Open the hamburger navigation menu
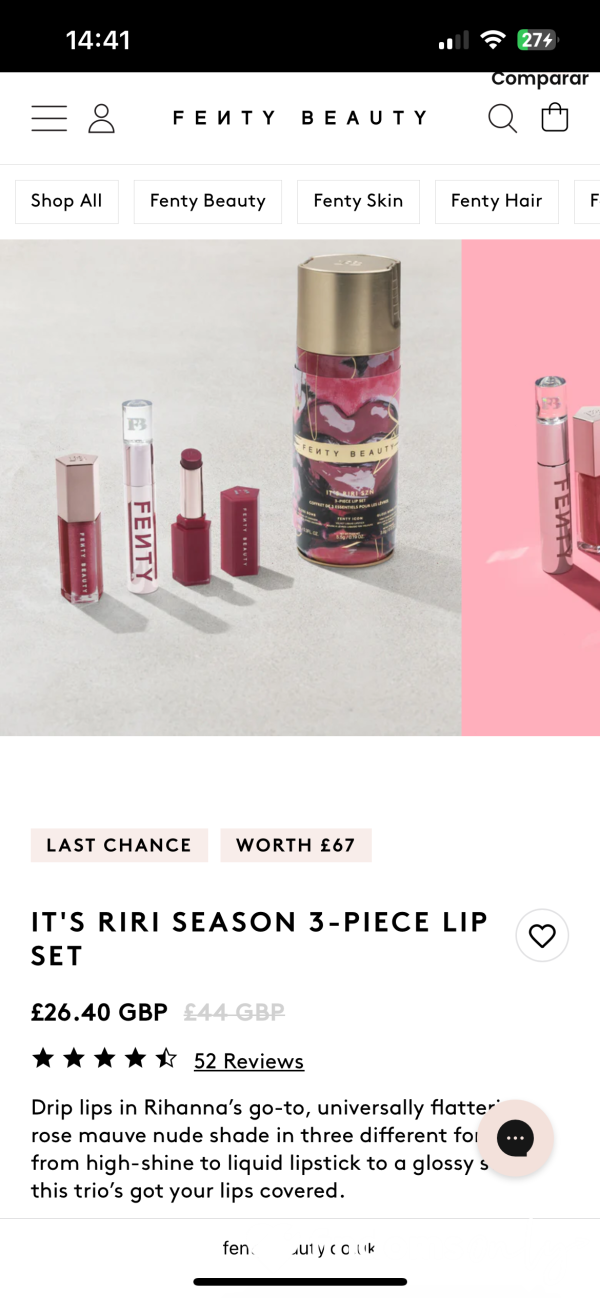 pos(49,118)
